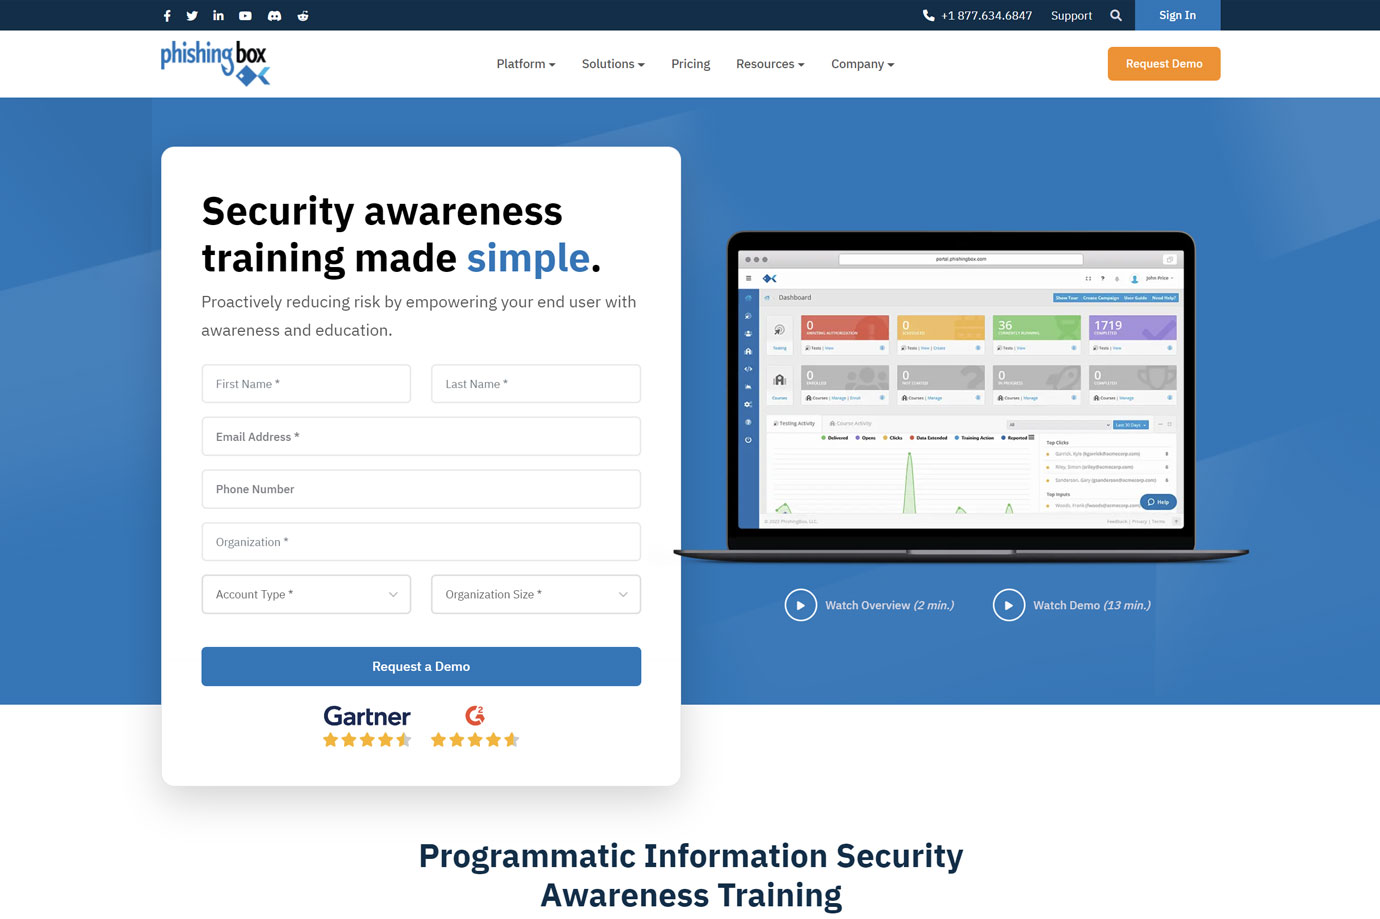
Task: Expand the Solutions menu
Action: pyautogui.click(x=613, y=64)
